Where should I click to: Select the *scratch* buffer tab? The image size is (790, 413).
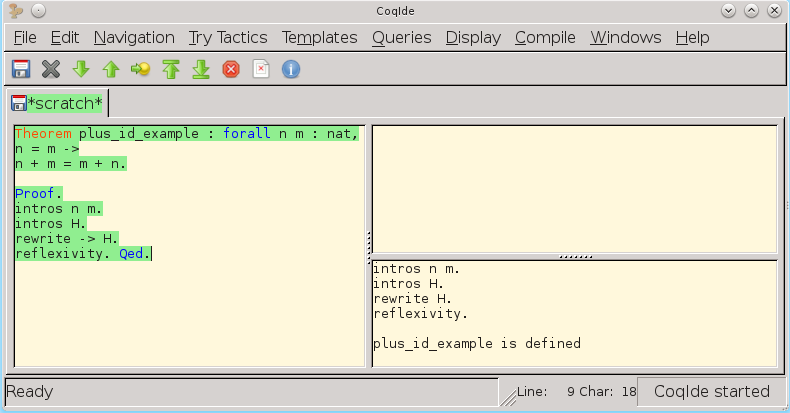(57, 103)
